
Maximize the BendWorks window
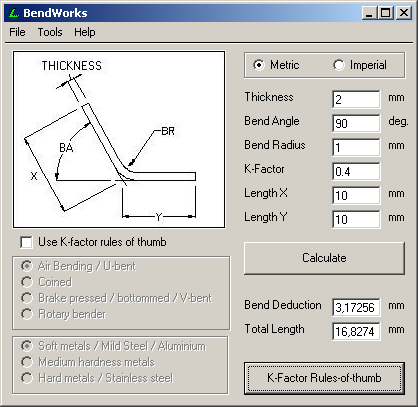[x=385, y=13]
